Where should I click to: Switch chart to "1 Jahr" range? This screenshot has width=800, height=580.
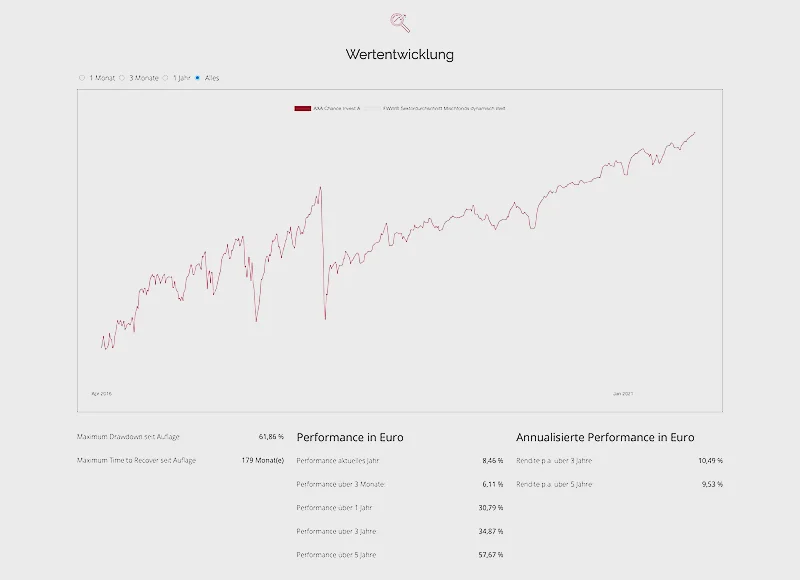pyautogui.click(x=164, y=77)
